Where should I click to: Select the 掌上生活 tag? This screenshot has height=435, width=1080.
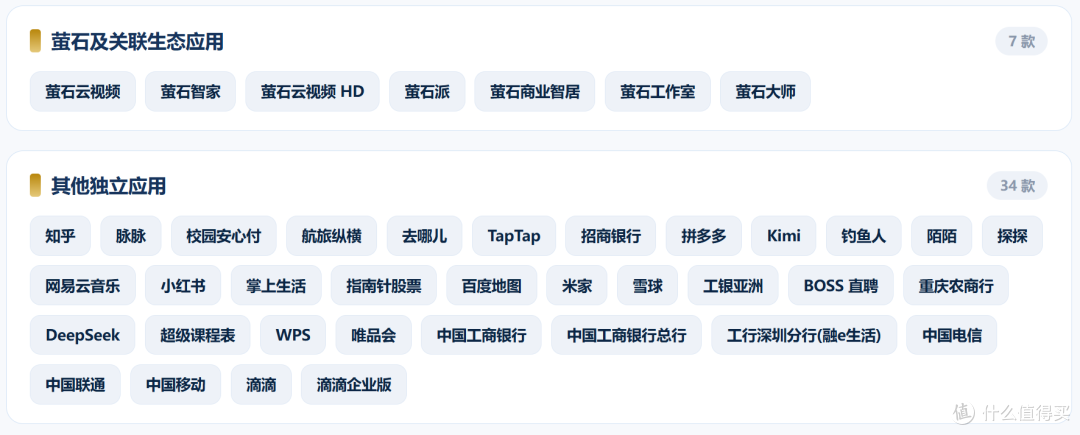coord(276,286)
